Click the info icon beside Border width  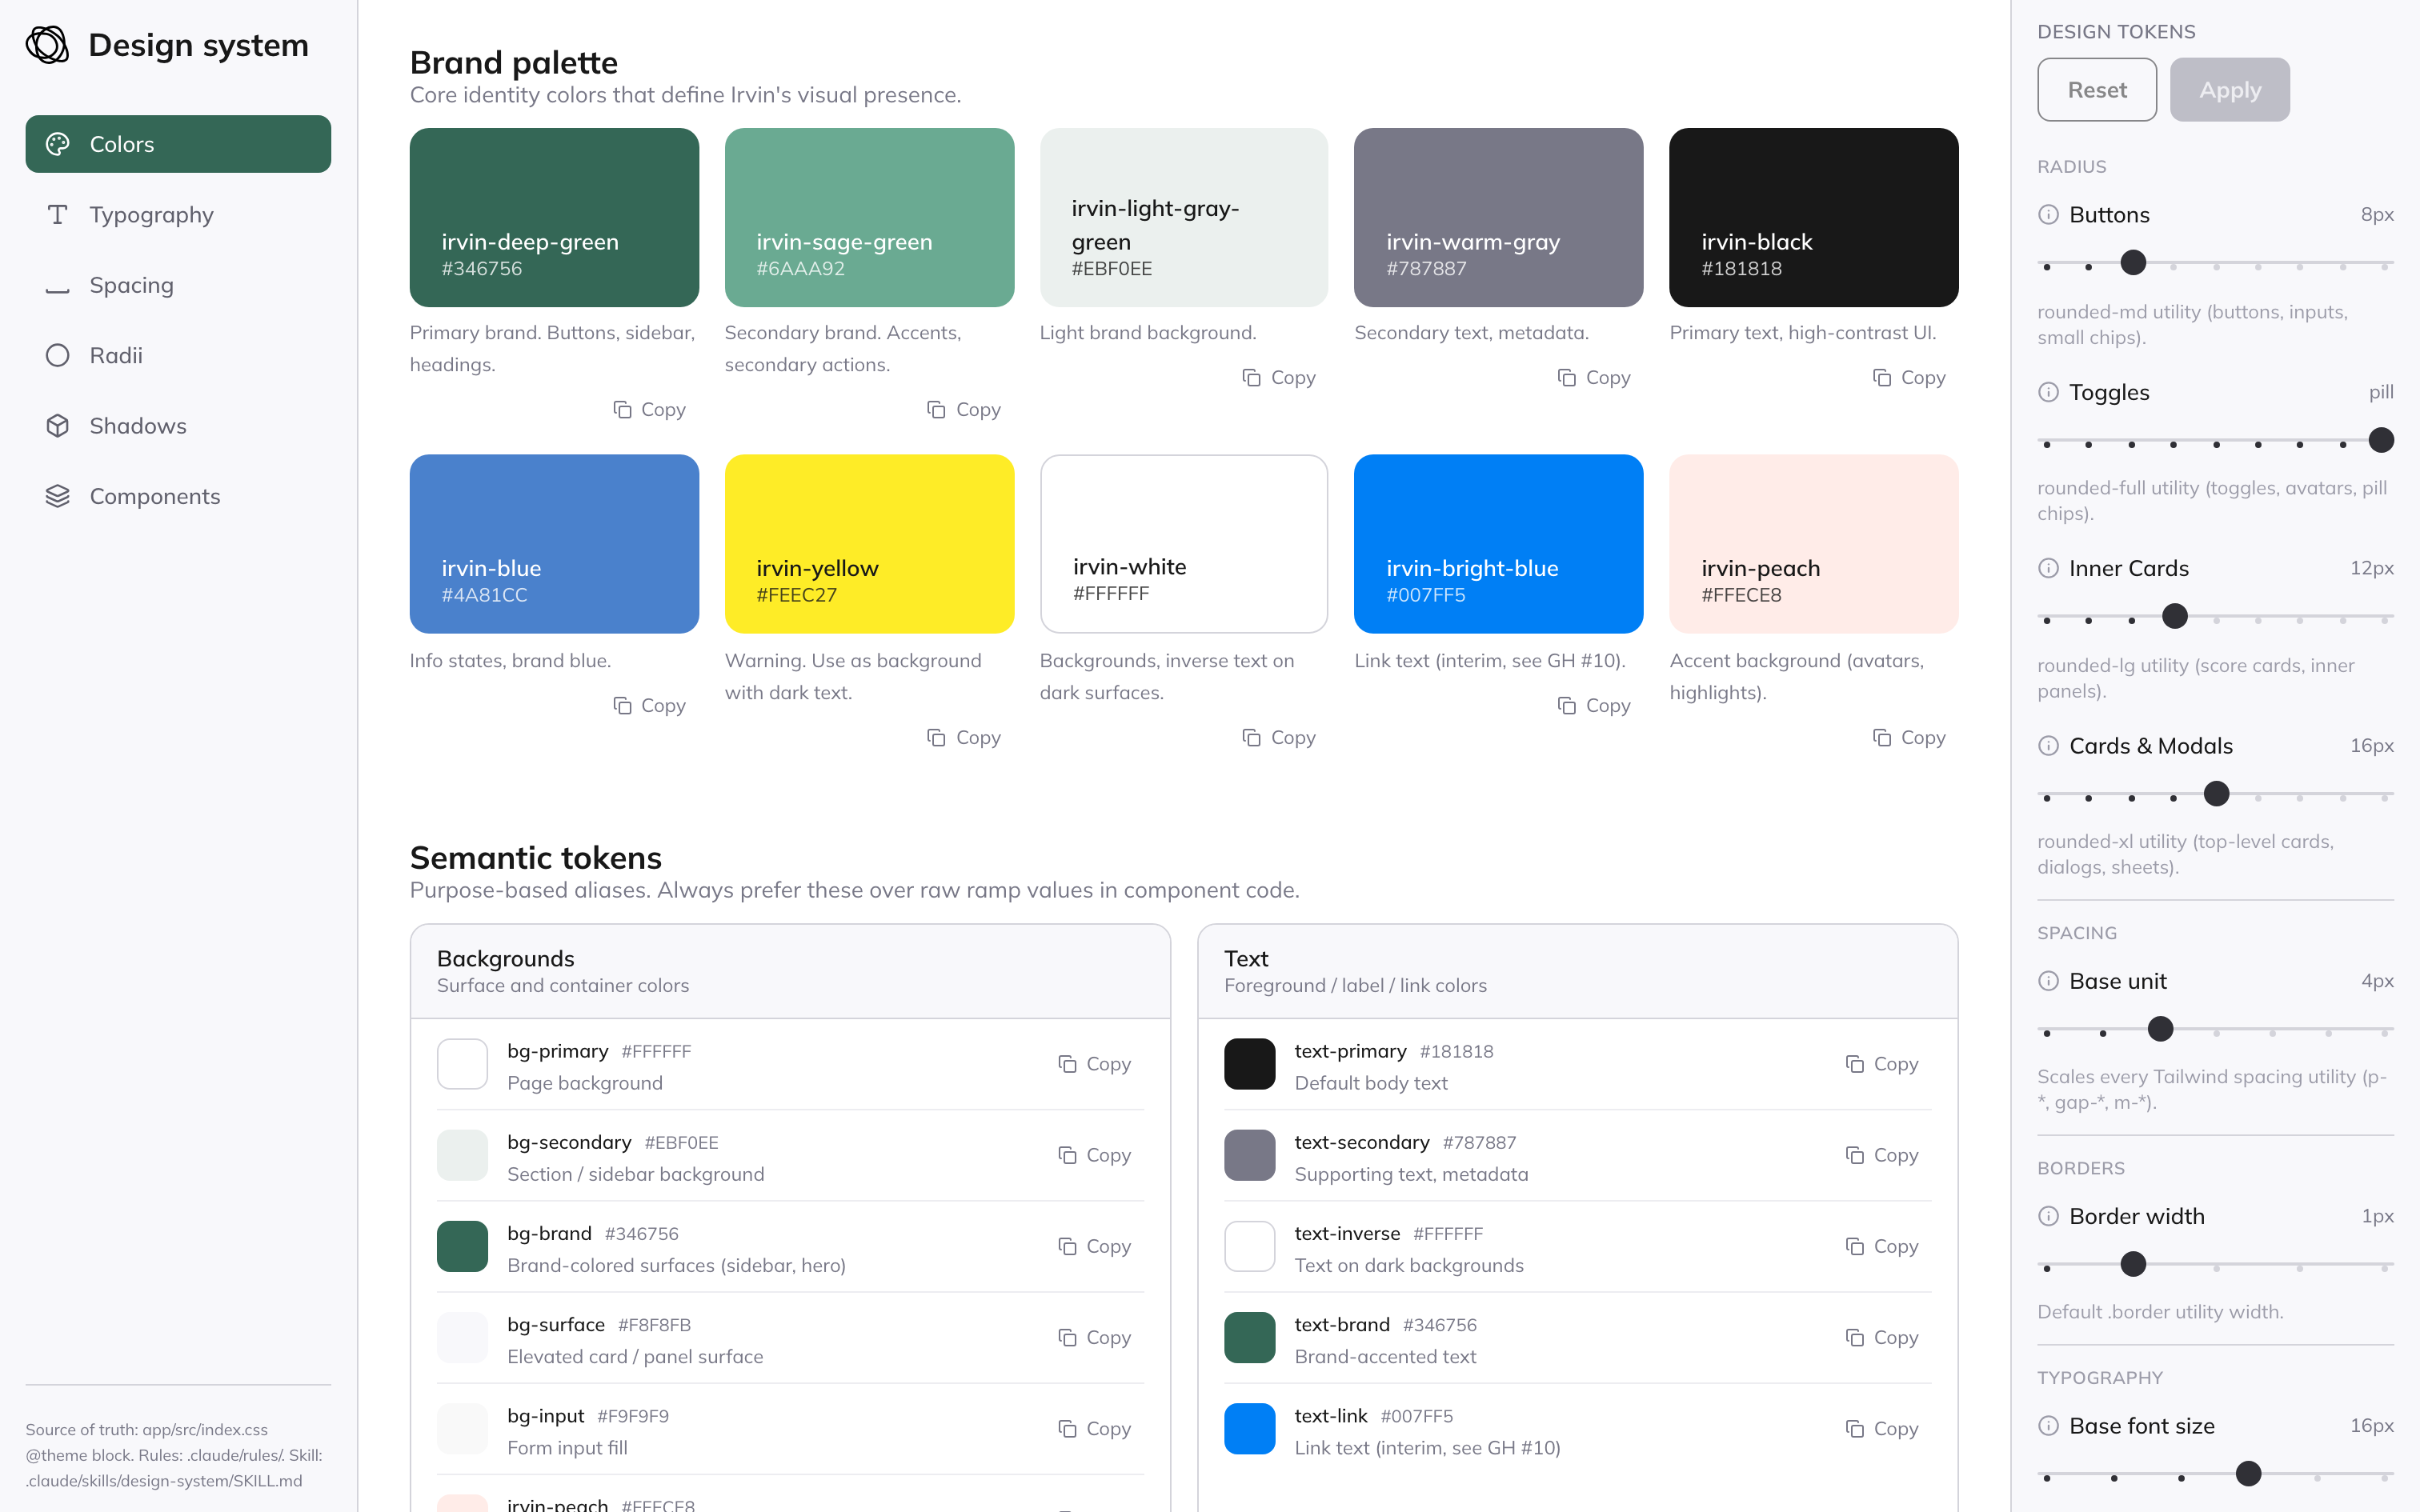tap(2048, 1216)
